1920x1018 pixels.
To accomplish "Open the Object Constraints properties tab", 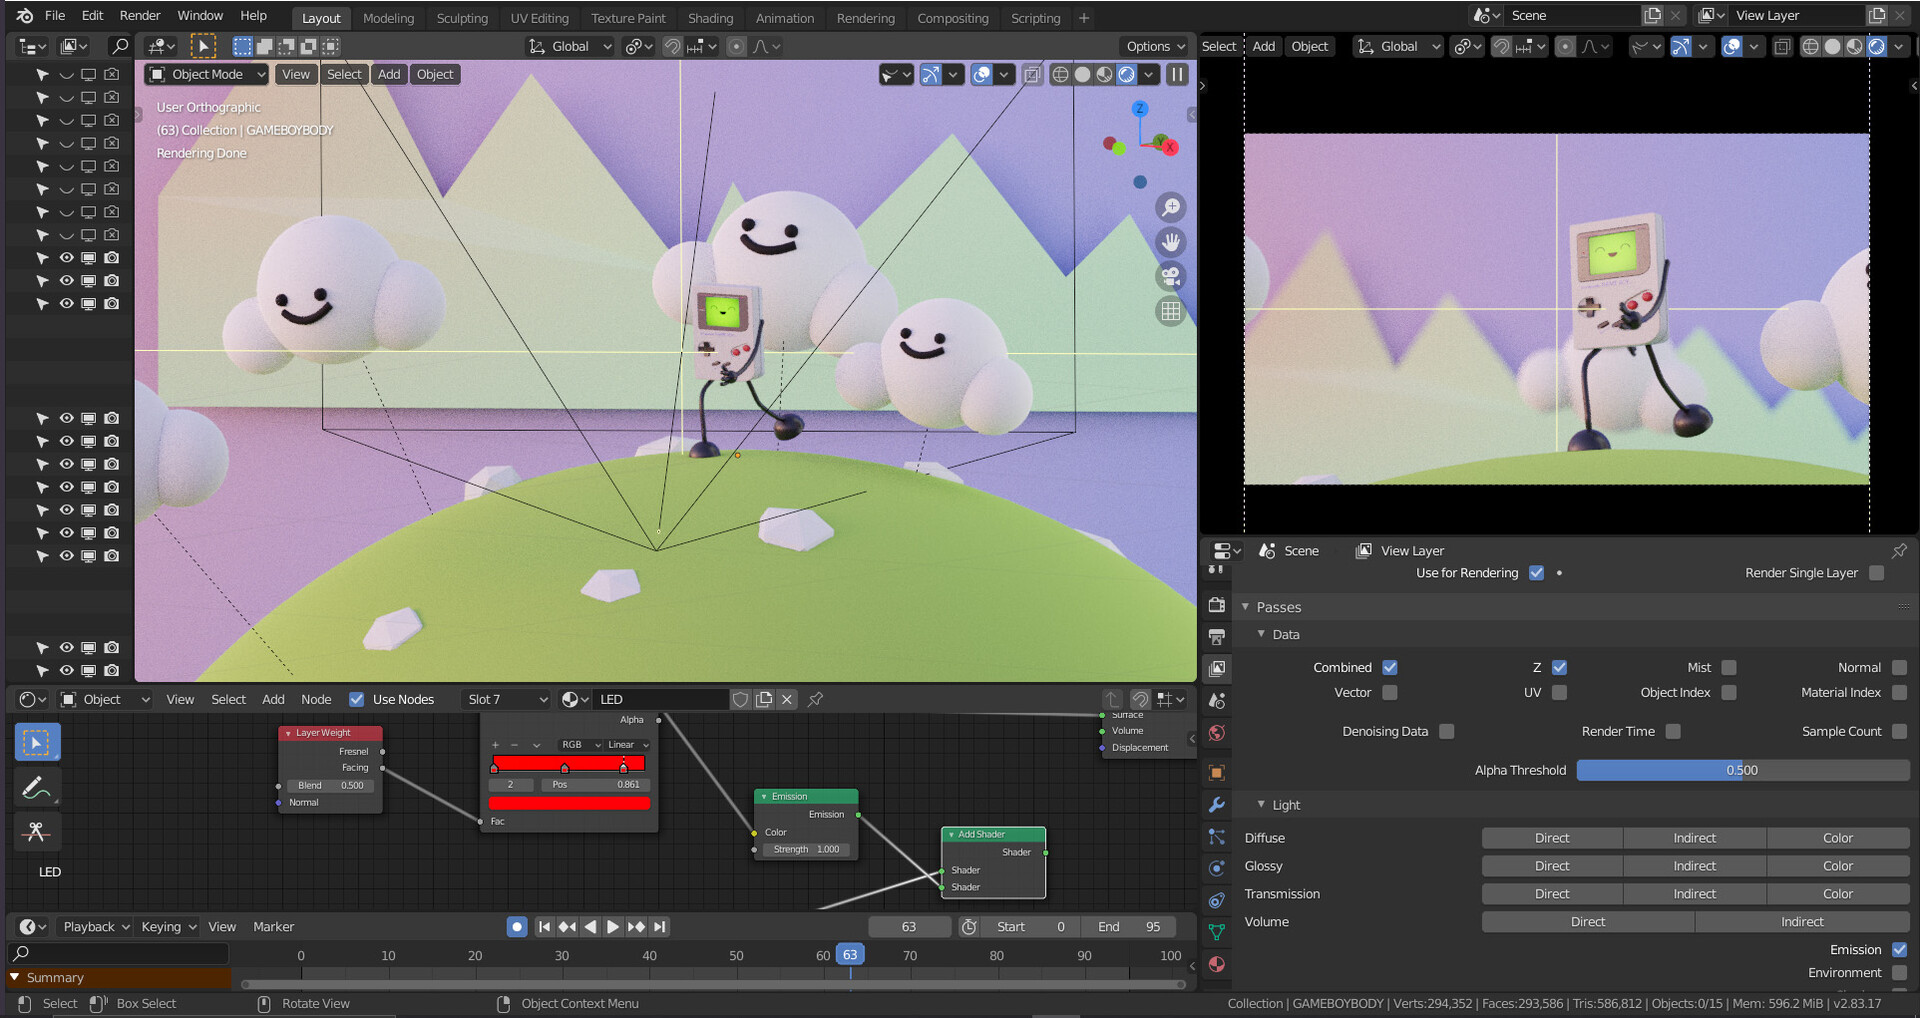I will [1217, 900].
